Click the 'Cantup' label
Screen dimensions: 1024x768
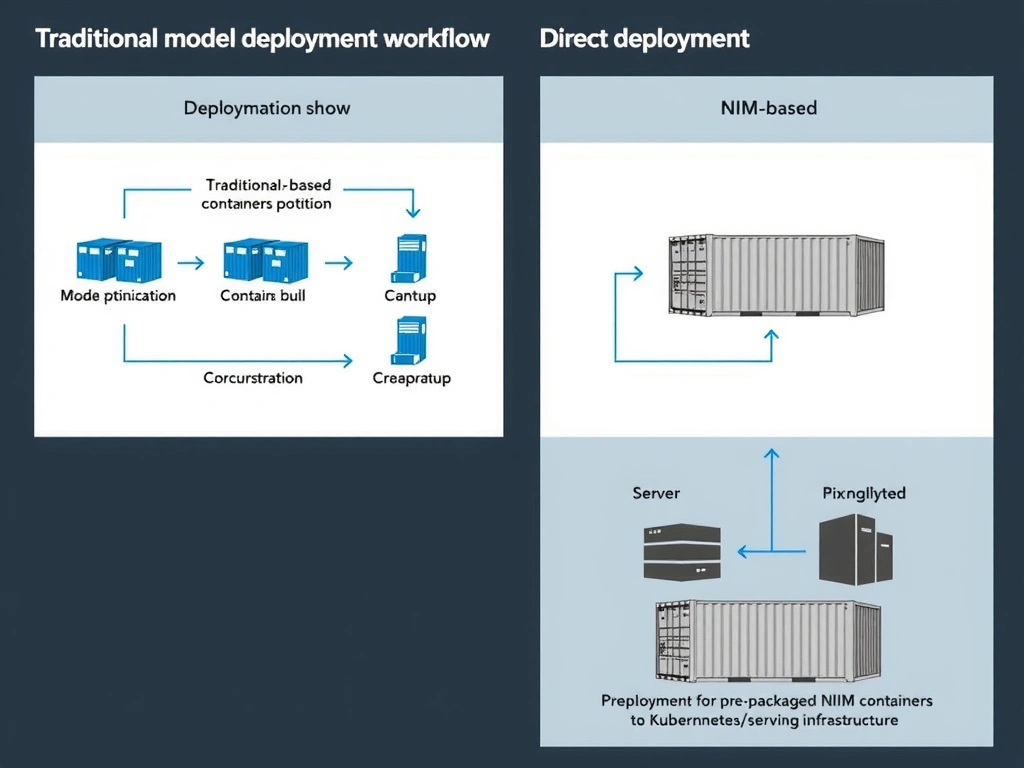pos(410,296)
